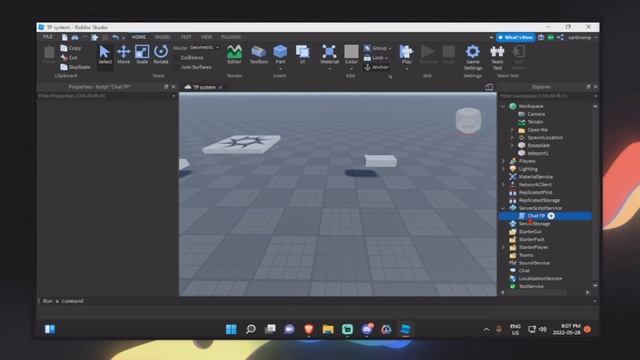Open the Material picker
The image size is (640, 360).
pyautogui.click(x=329, y=54)
